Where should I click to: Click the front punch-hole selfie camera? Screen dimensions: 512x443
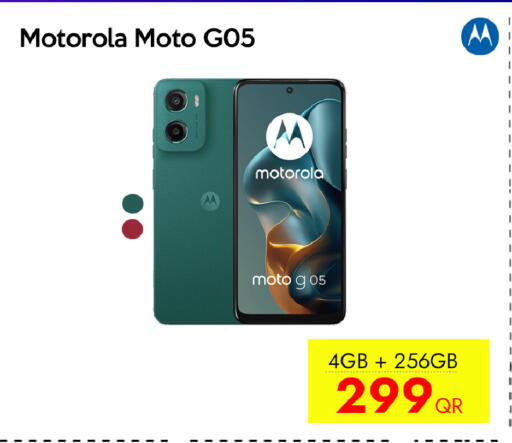289,90
